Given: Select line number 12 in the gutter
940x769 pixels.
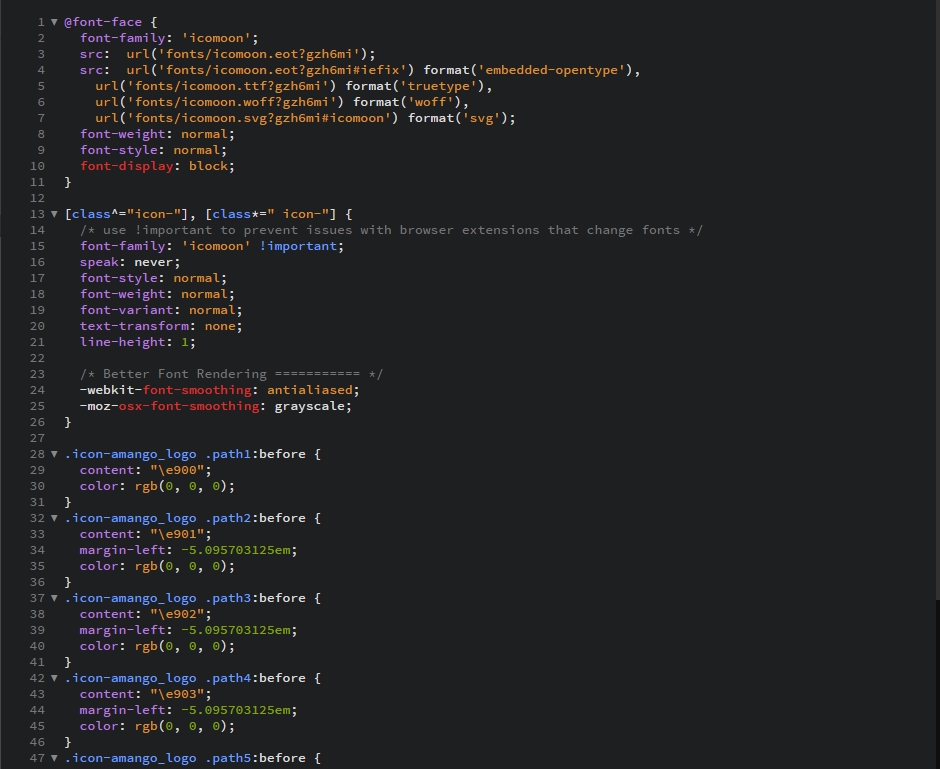Looking at the screenshot, I should pyautogui.click(x=37, y=198).
